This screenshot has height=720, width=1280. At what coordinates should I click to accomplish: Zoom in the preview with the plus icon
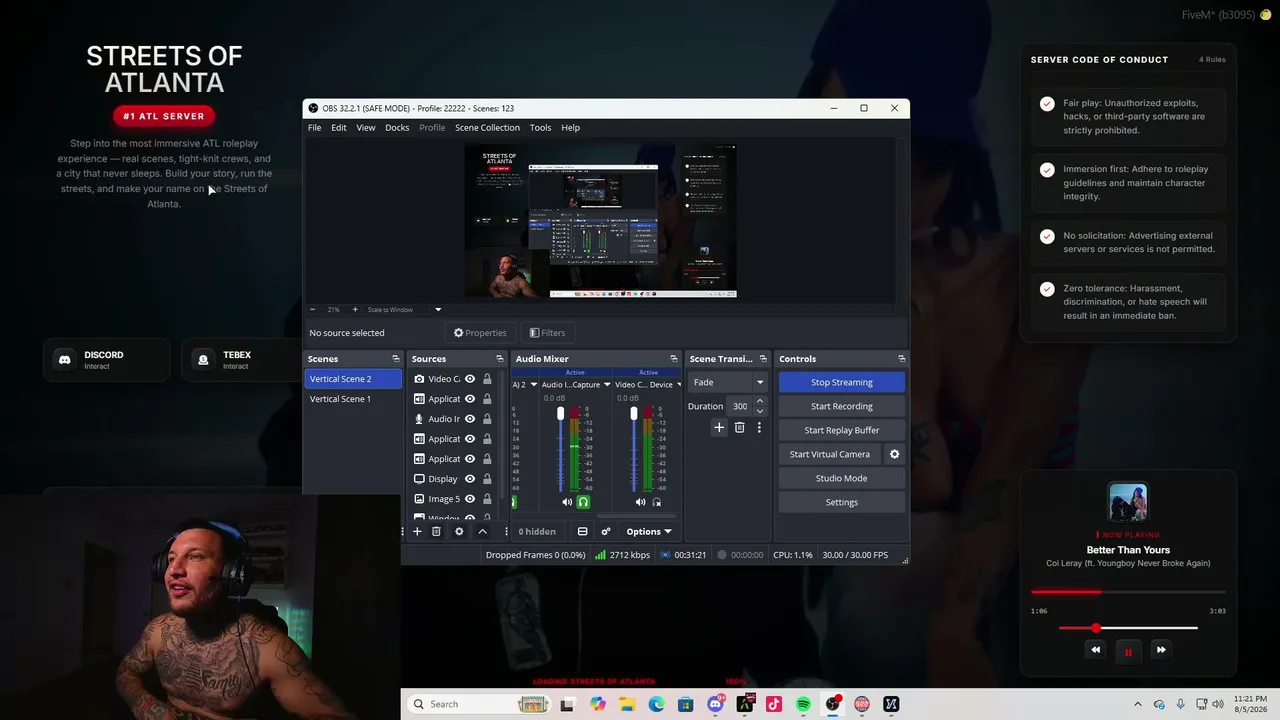click(x=354, y=309)
